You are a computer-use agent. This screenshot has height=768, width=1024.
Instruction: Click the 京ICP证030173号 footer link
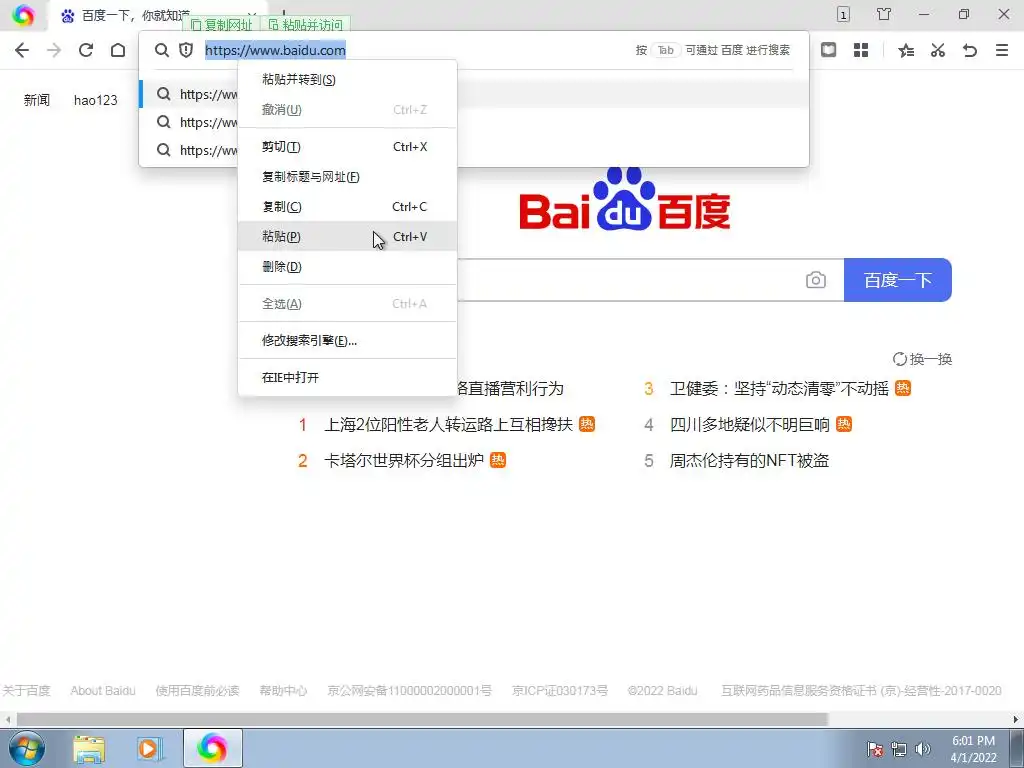[x=560, y=690]
